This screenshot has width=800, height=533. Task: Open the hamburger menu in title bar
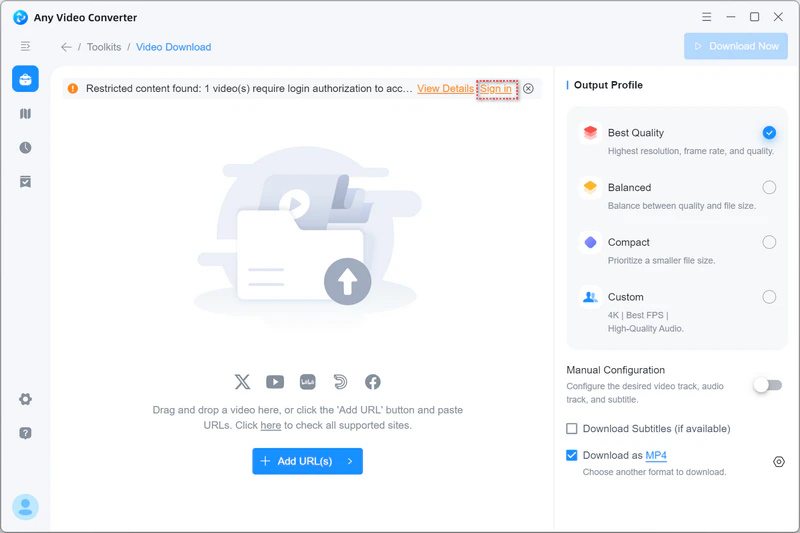[x=707, y=17]
